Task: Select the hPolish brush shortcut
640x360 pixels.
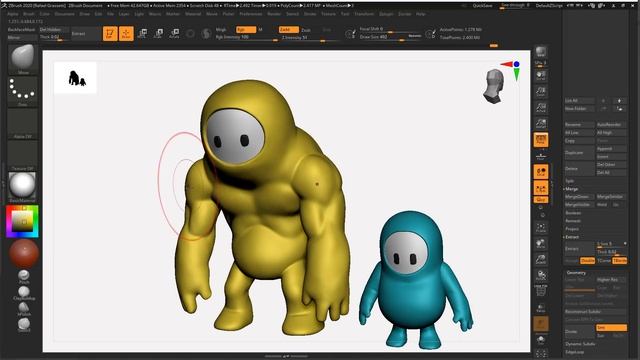Action: (24, 309)
